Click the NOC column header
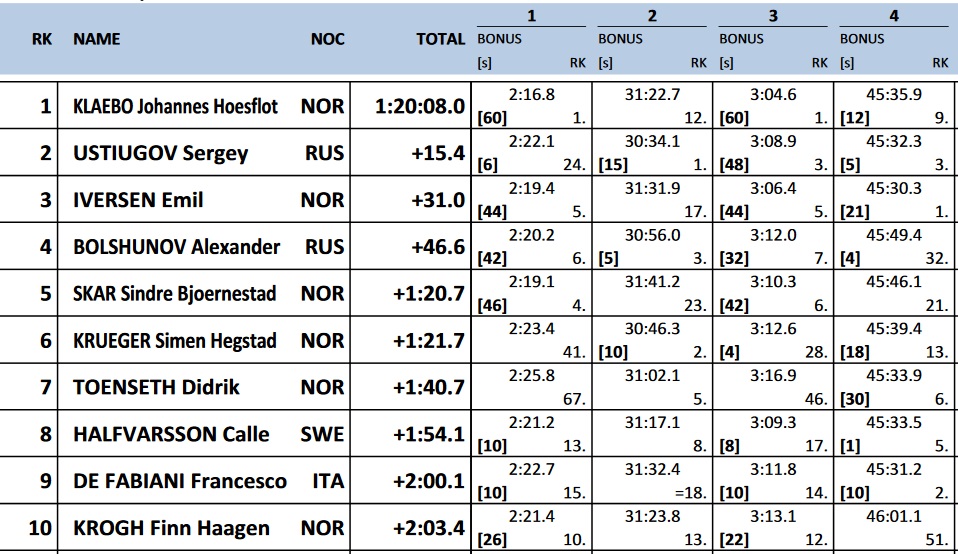The height and width of the screenshot is (554, 958). pyautogui.click(x=327, y=39)
